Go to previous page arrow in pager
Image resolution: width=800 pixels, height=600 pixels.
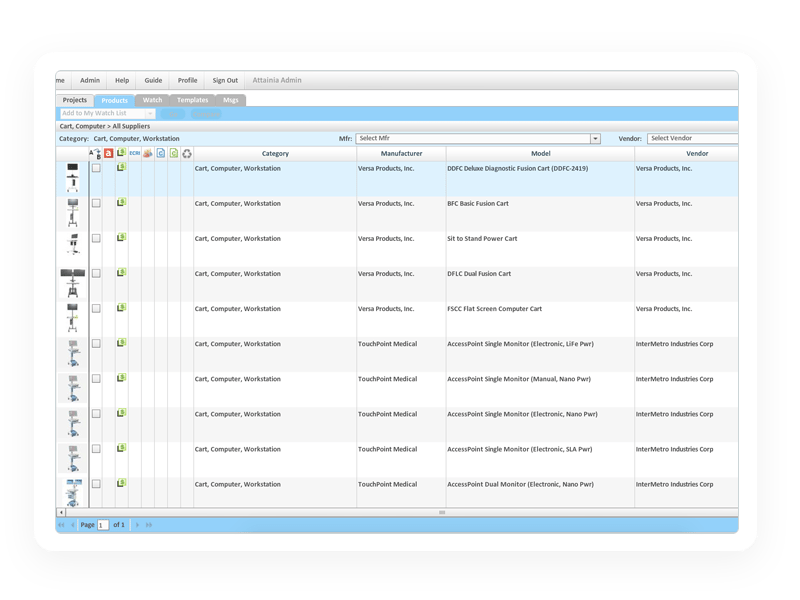tap(72, 525)
